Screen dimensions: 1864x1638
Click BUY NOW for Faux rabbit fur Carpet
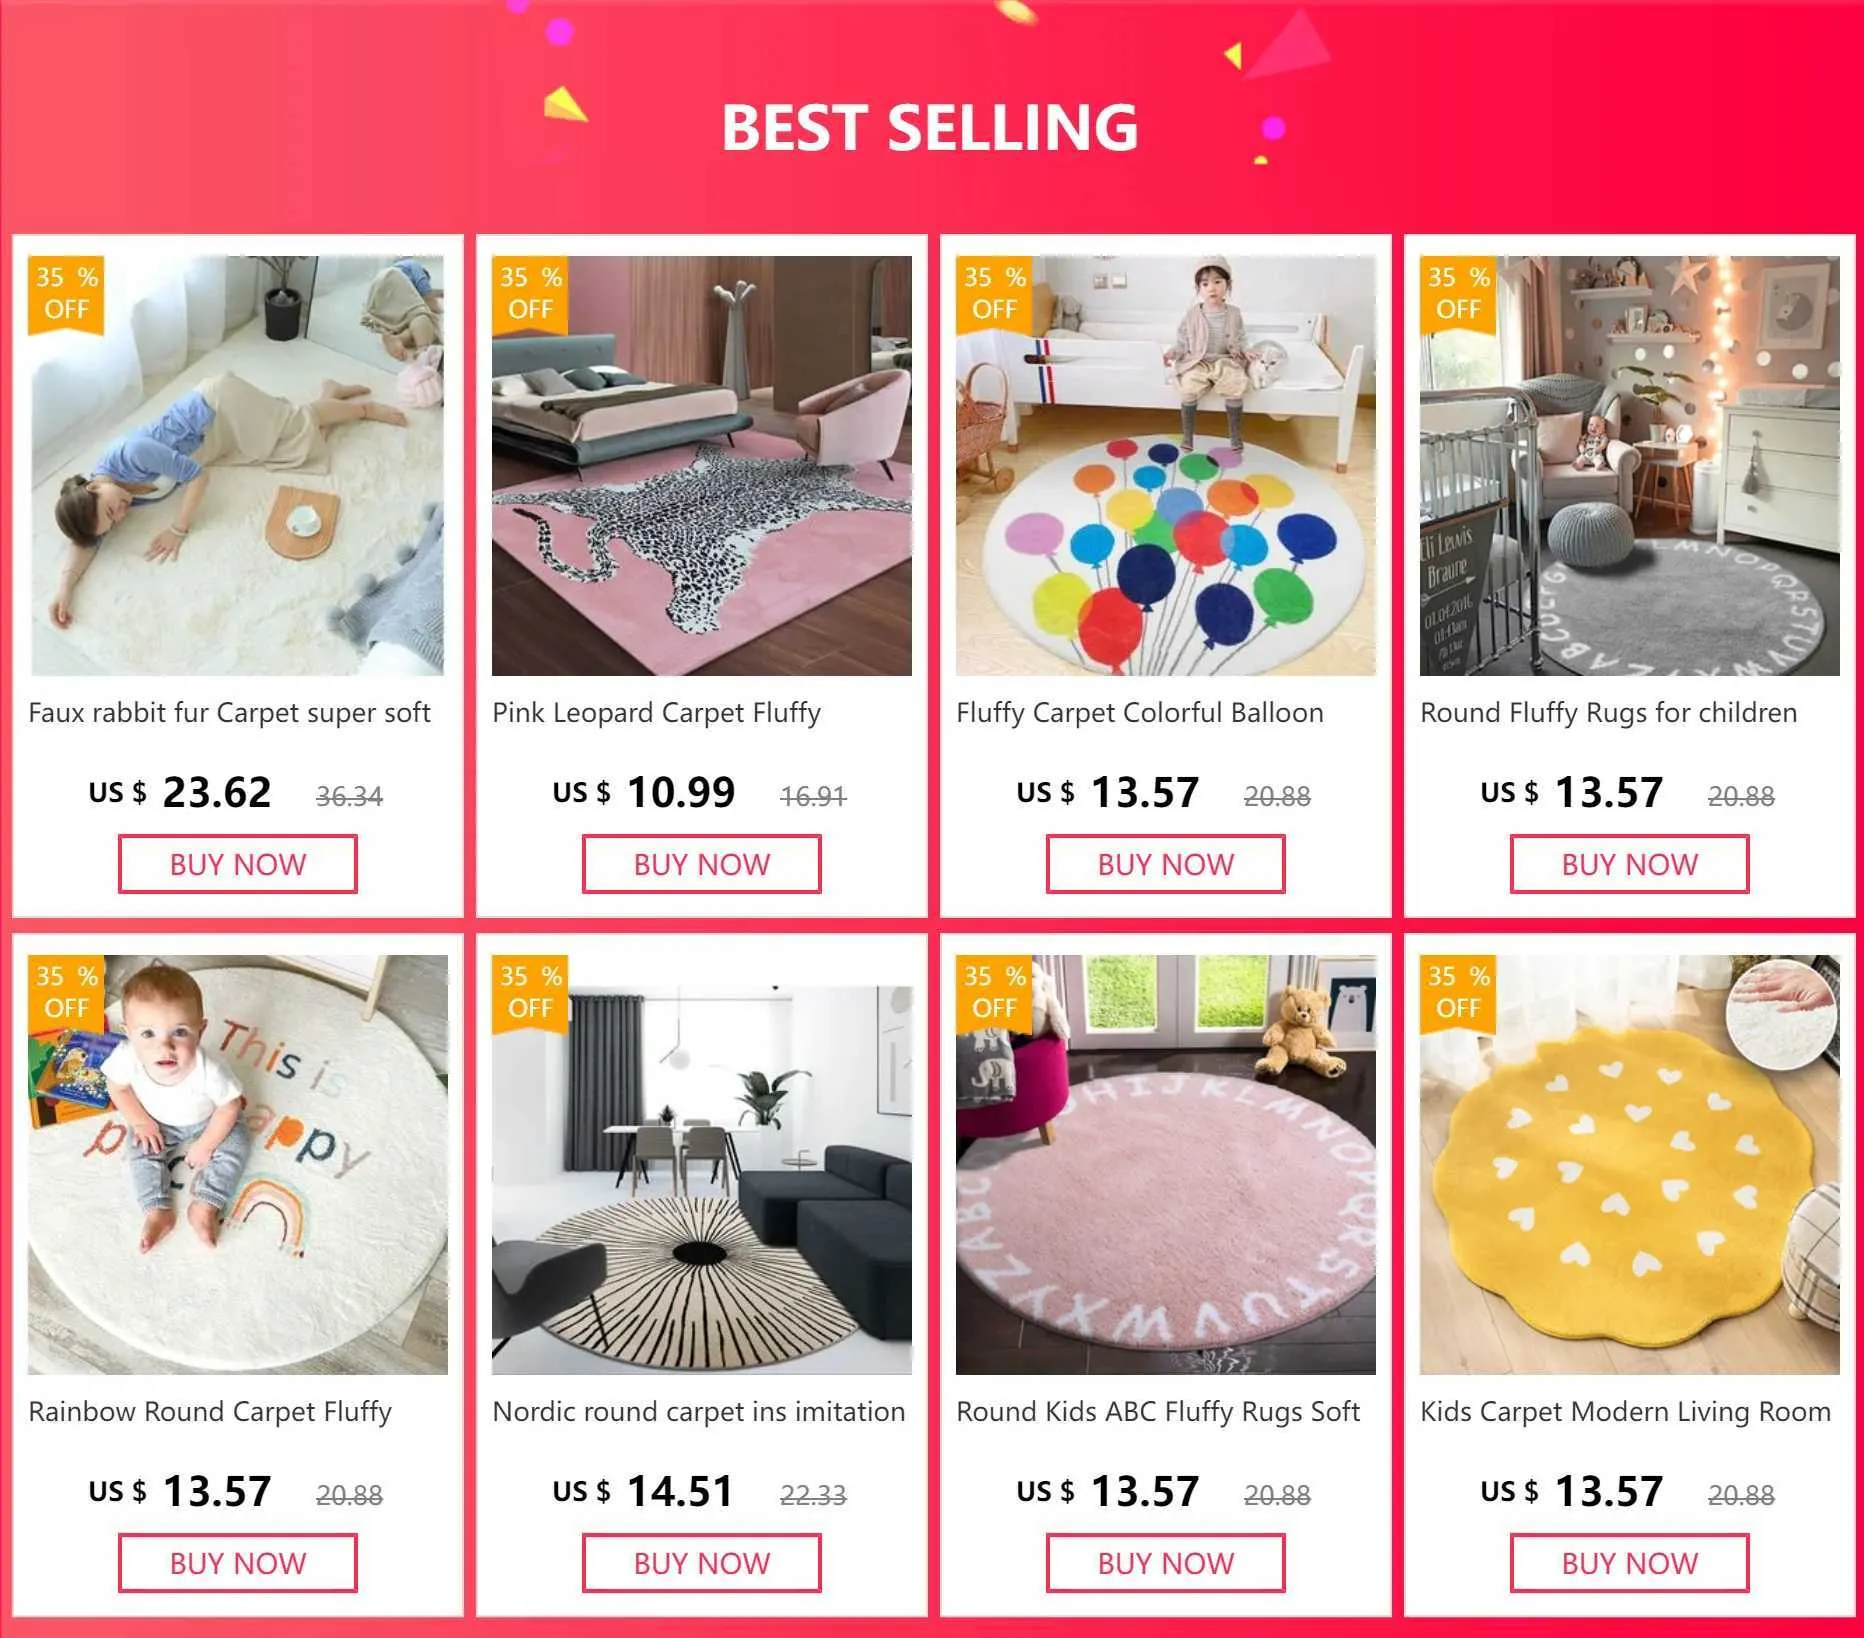point(238,864)
